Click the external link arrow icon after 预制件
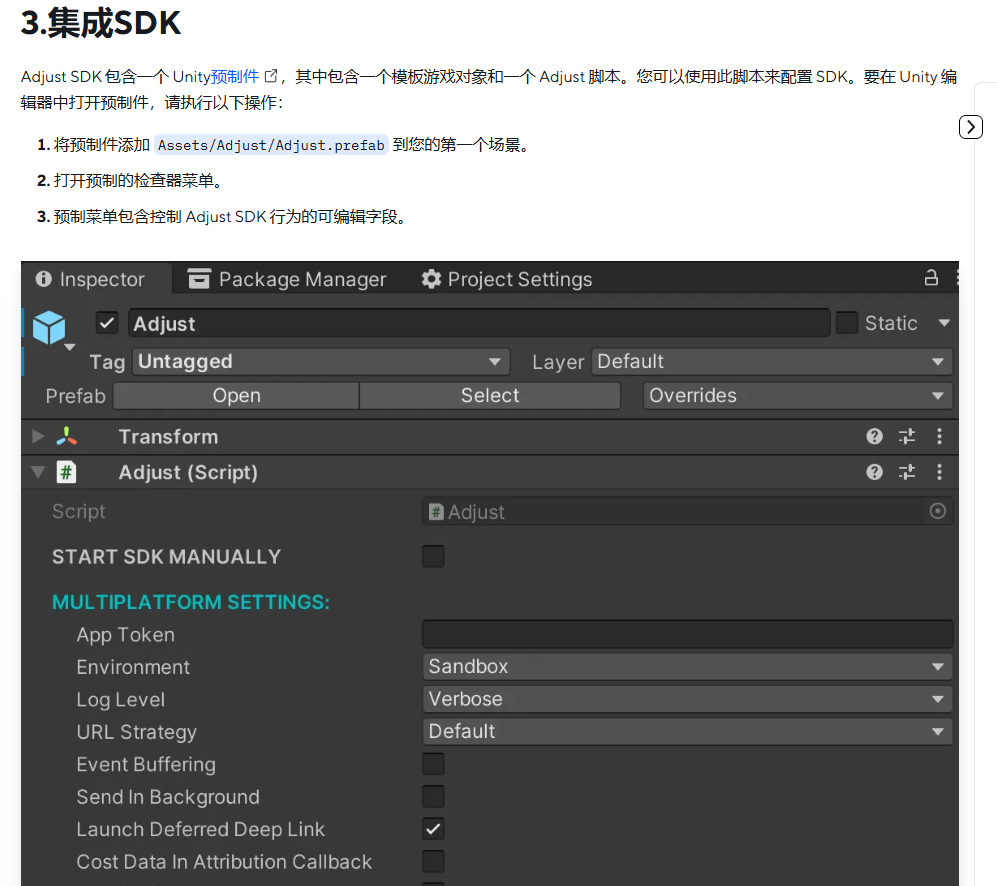Image resolution: width=997 pixels, height=886 pixels. click(271, 76)
